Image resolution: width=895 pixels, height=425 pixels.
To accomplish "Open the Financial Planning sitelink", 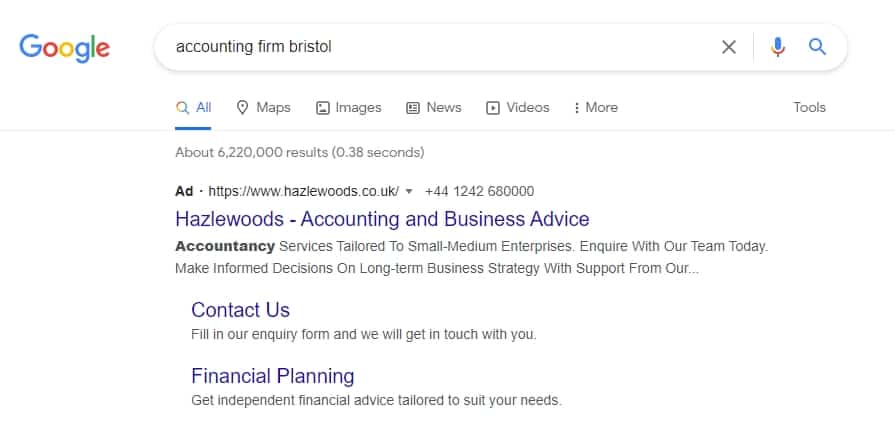I will 272,377.
